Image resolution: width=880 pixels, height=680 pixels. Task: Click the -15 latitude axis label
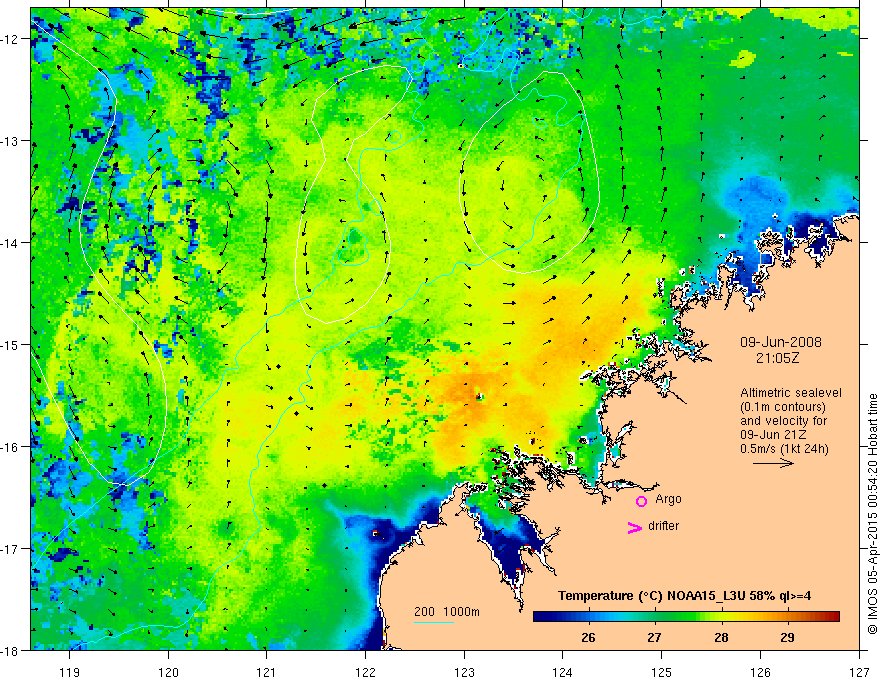tap(11, 344)
